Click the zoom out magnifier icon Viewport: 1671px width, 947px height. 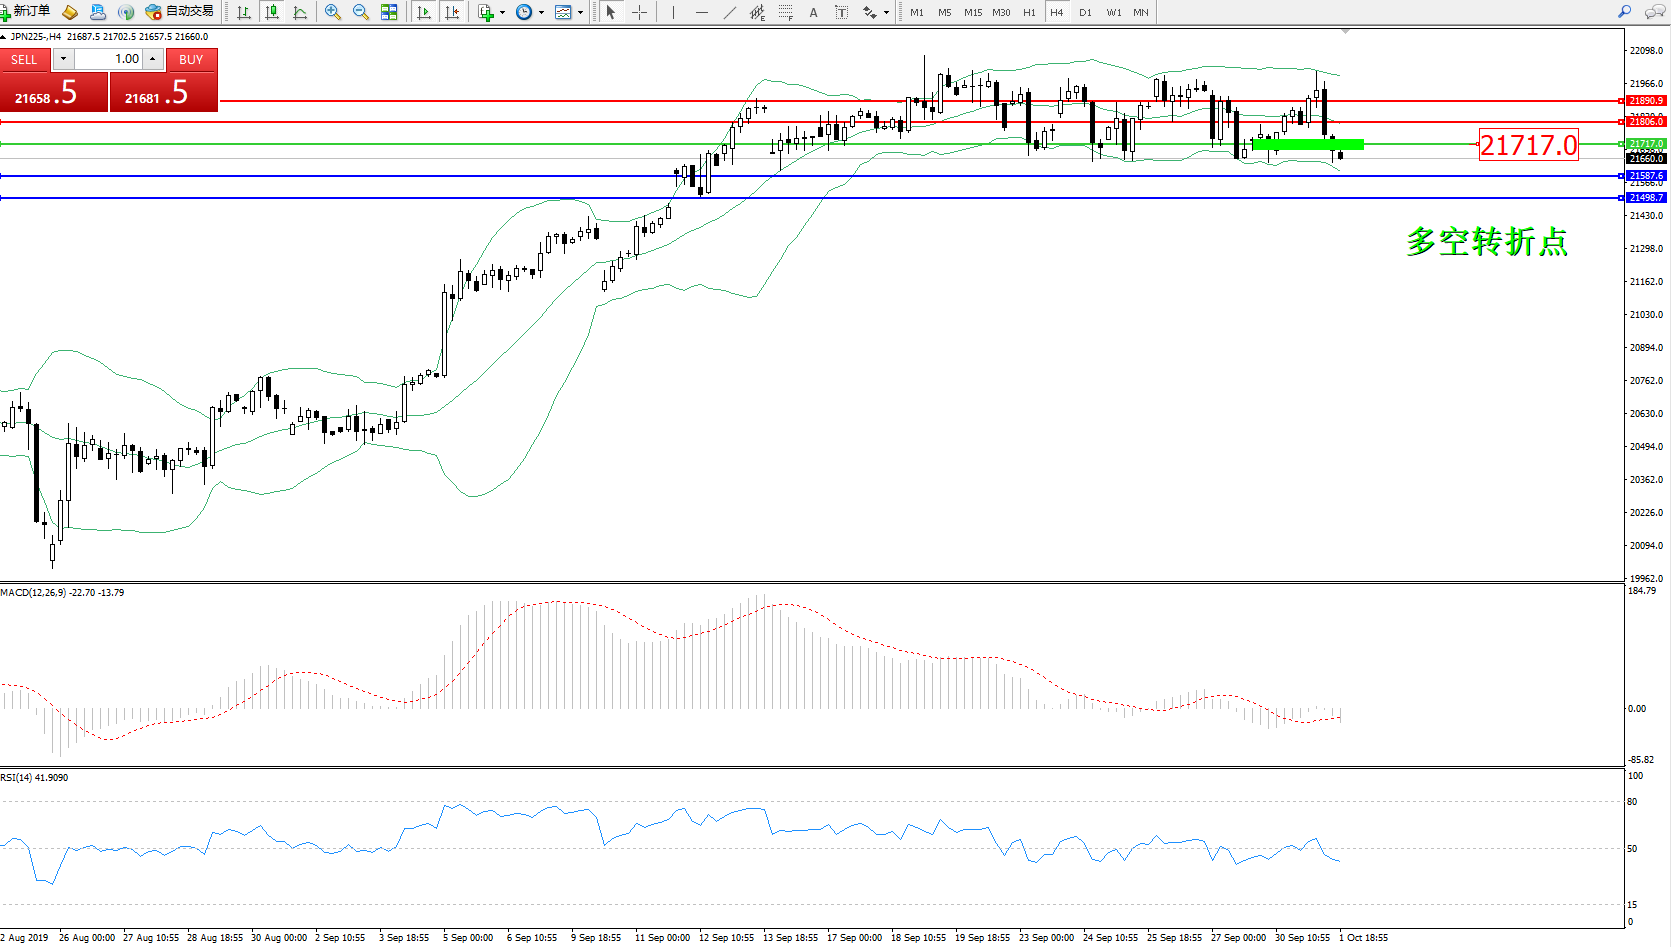tap(361, 12)
